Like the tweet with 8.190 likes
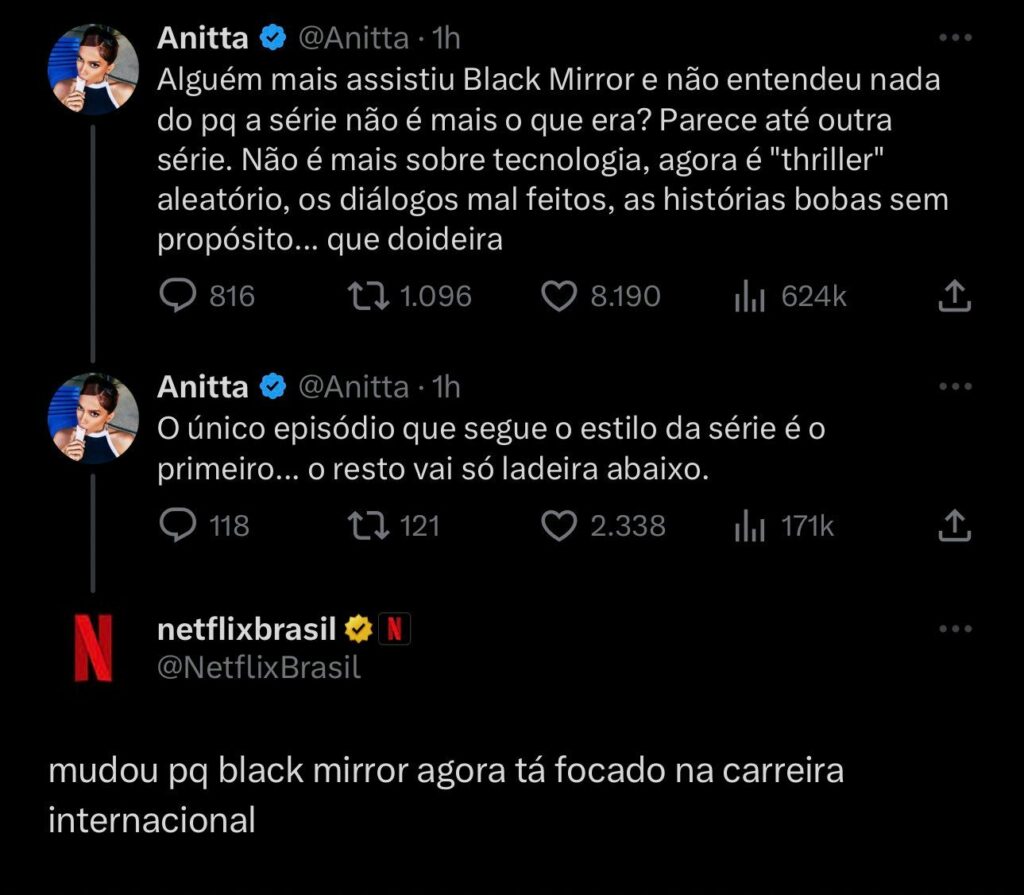This screenshot has width=1024, height=895. pyautogui.click(x=558, y=296)
